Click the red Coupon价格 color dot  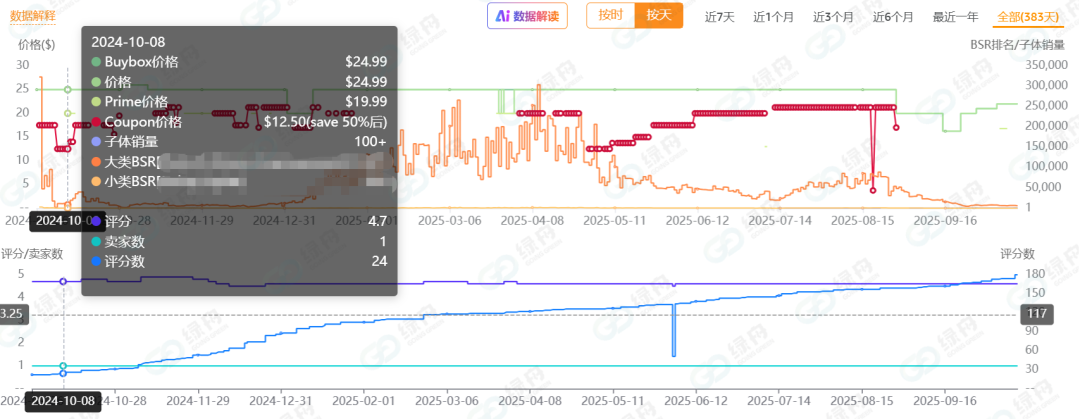96,122
